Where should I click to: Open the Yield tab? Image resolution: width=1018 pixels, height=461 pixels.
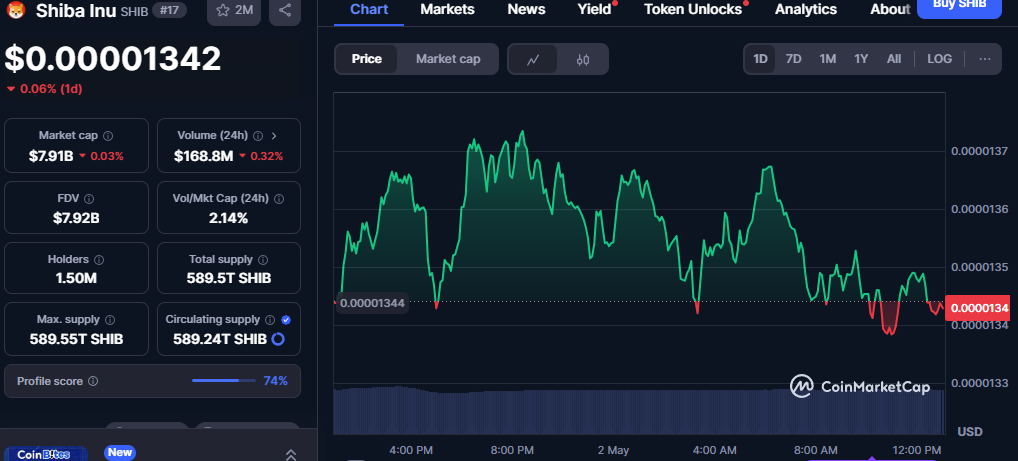595,10
